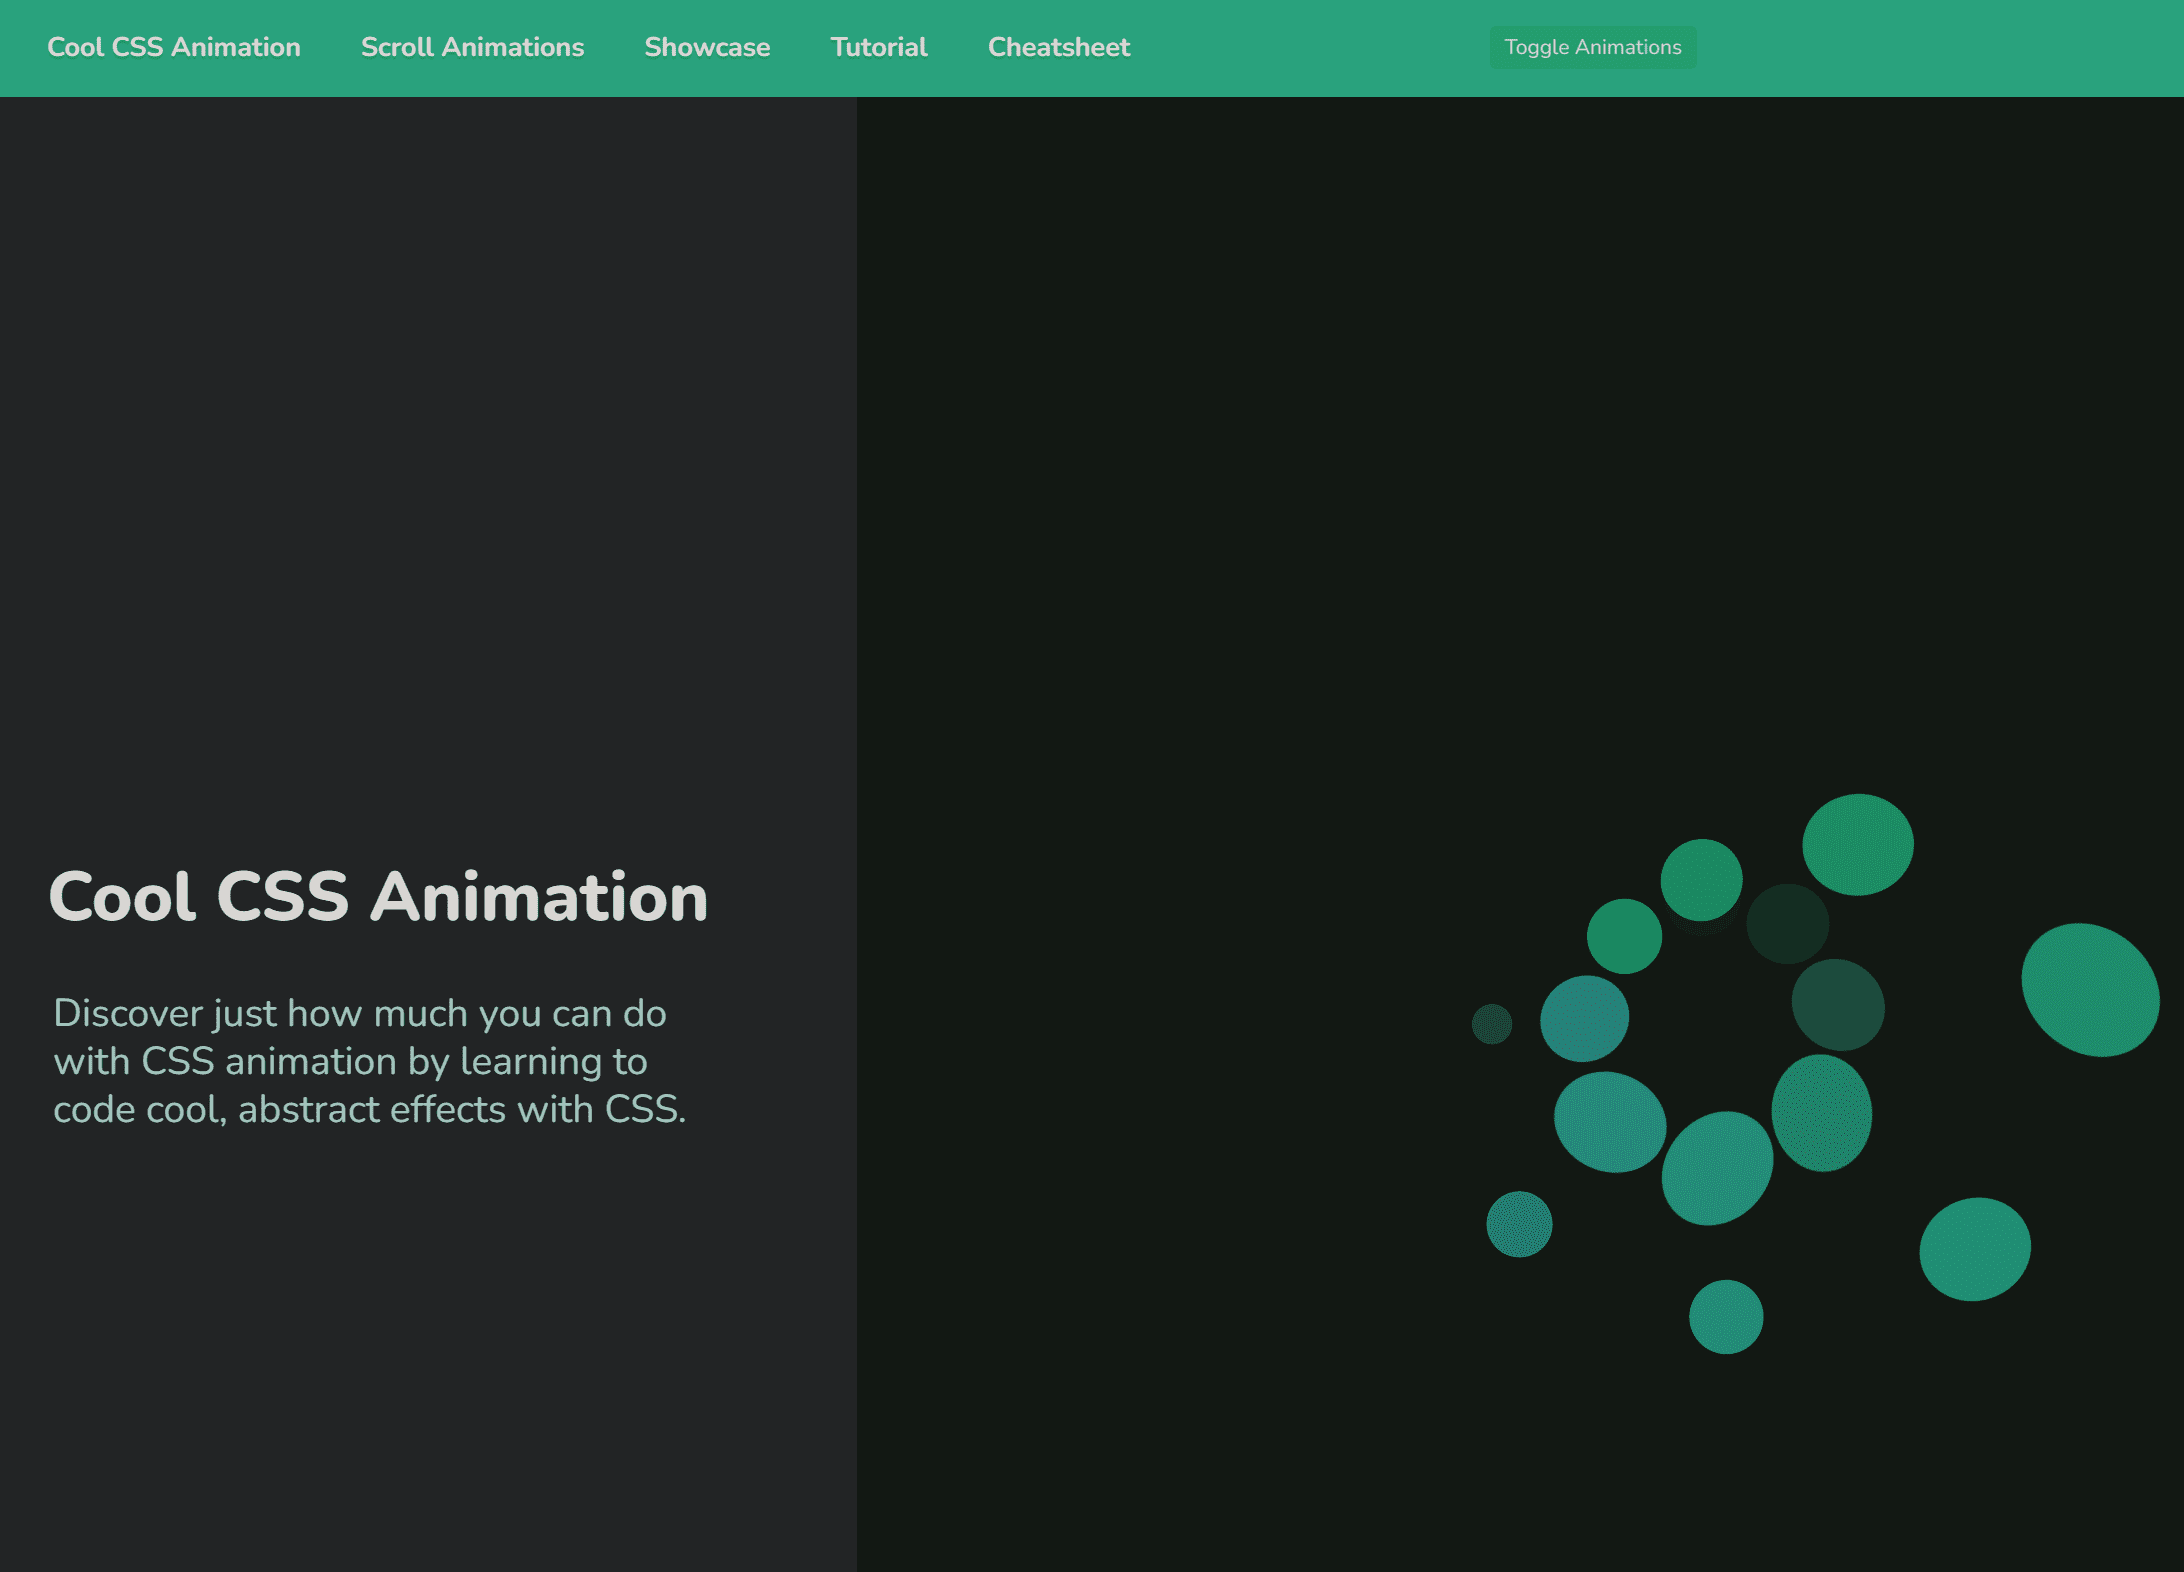Click the tiny circle at the cluster's left
The width and height of the screenshot is (2184, 1572).
click(x=1491, y=1024)
